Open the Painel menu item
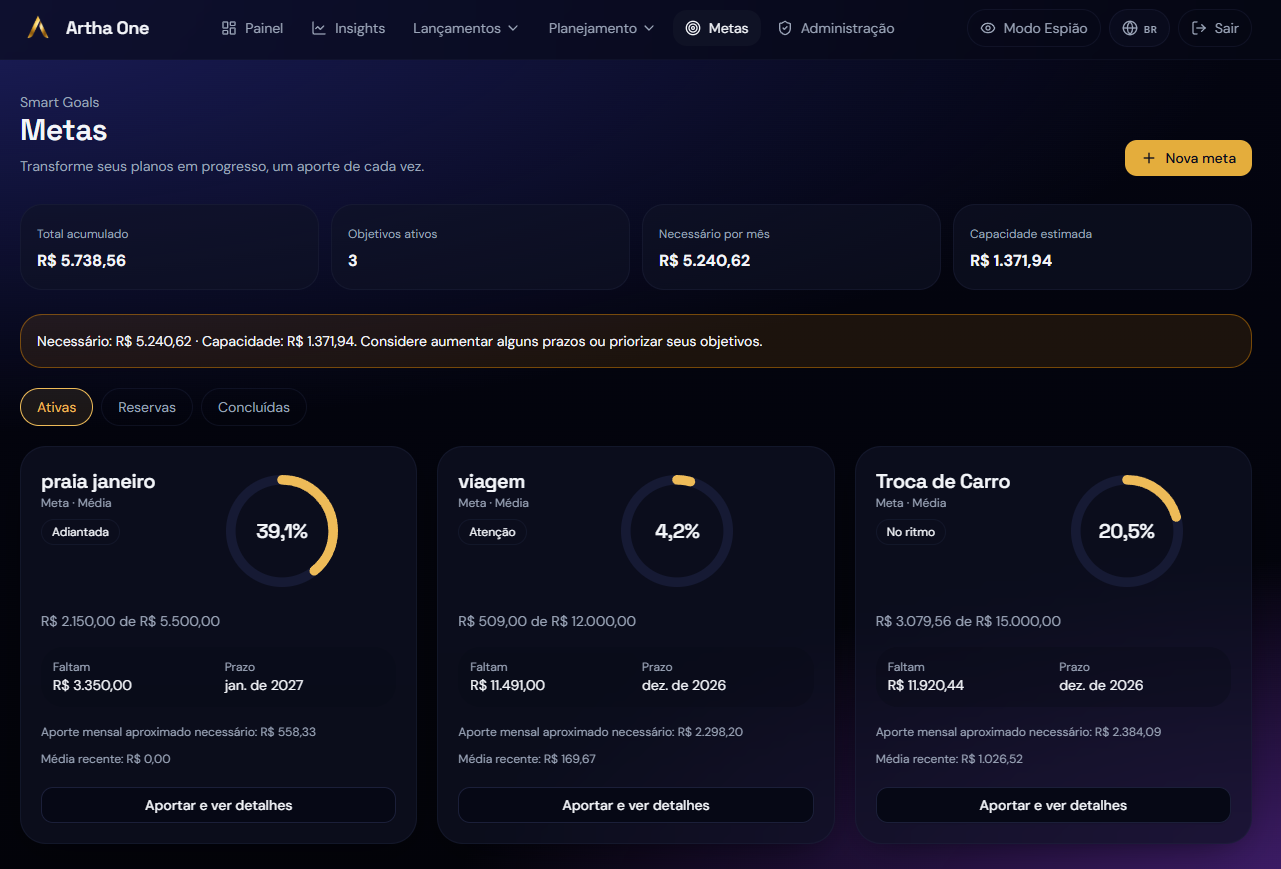Image resolution: width=1281 pixels, height=869 pixels. [x=252, y=28]
